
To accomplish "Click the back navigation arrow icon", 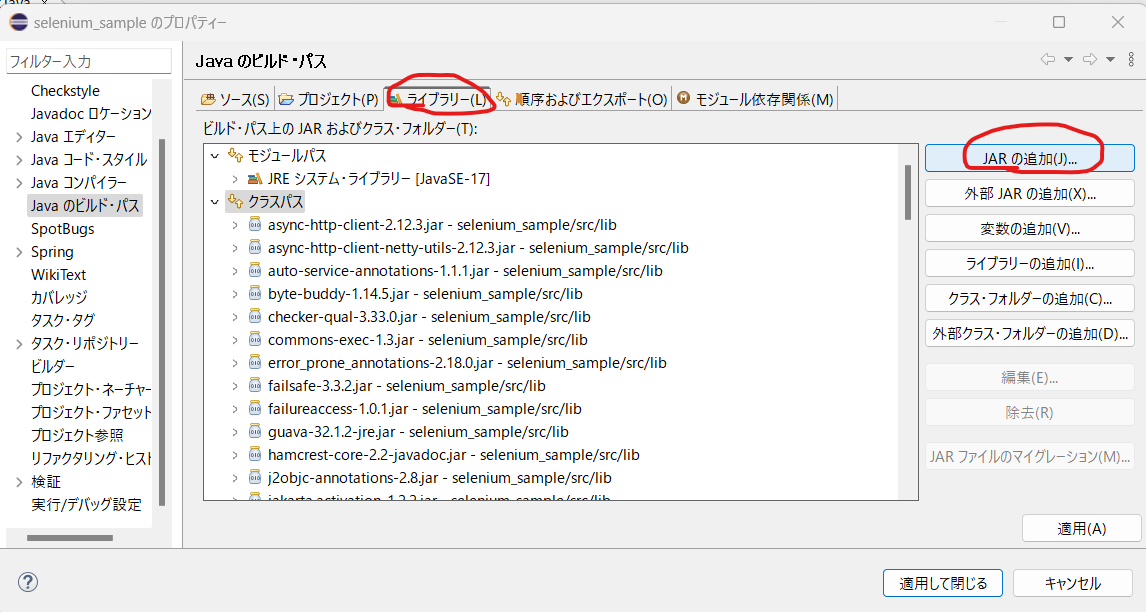I will coord(1048,59).
